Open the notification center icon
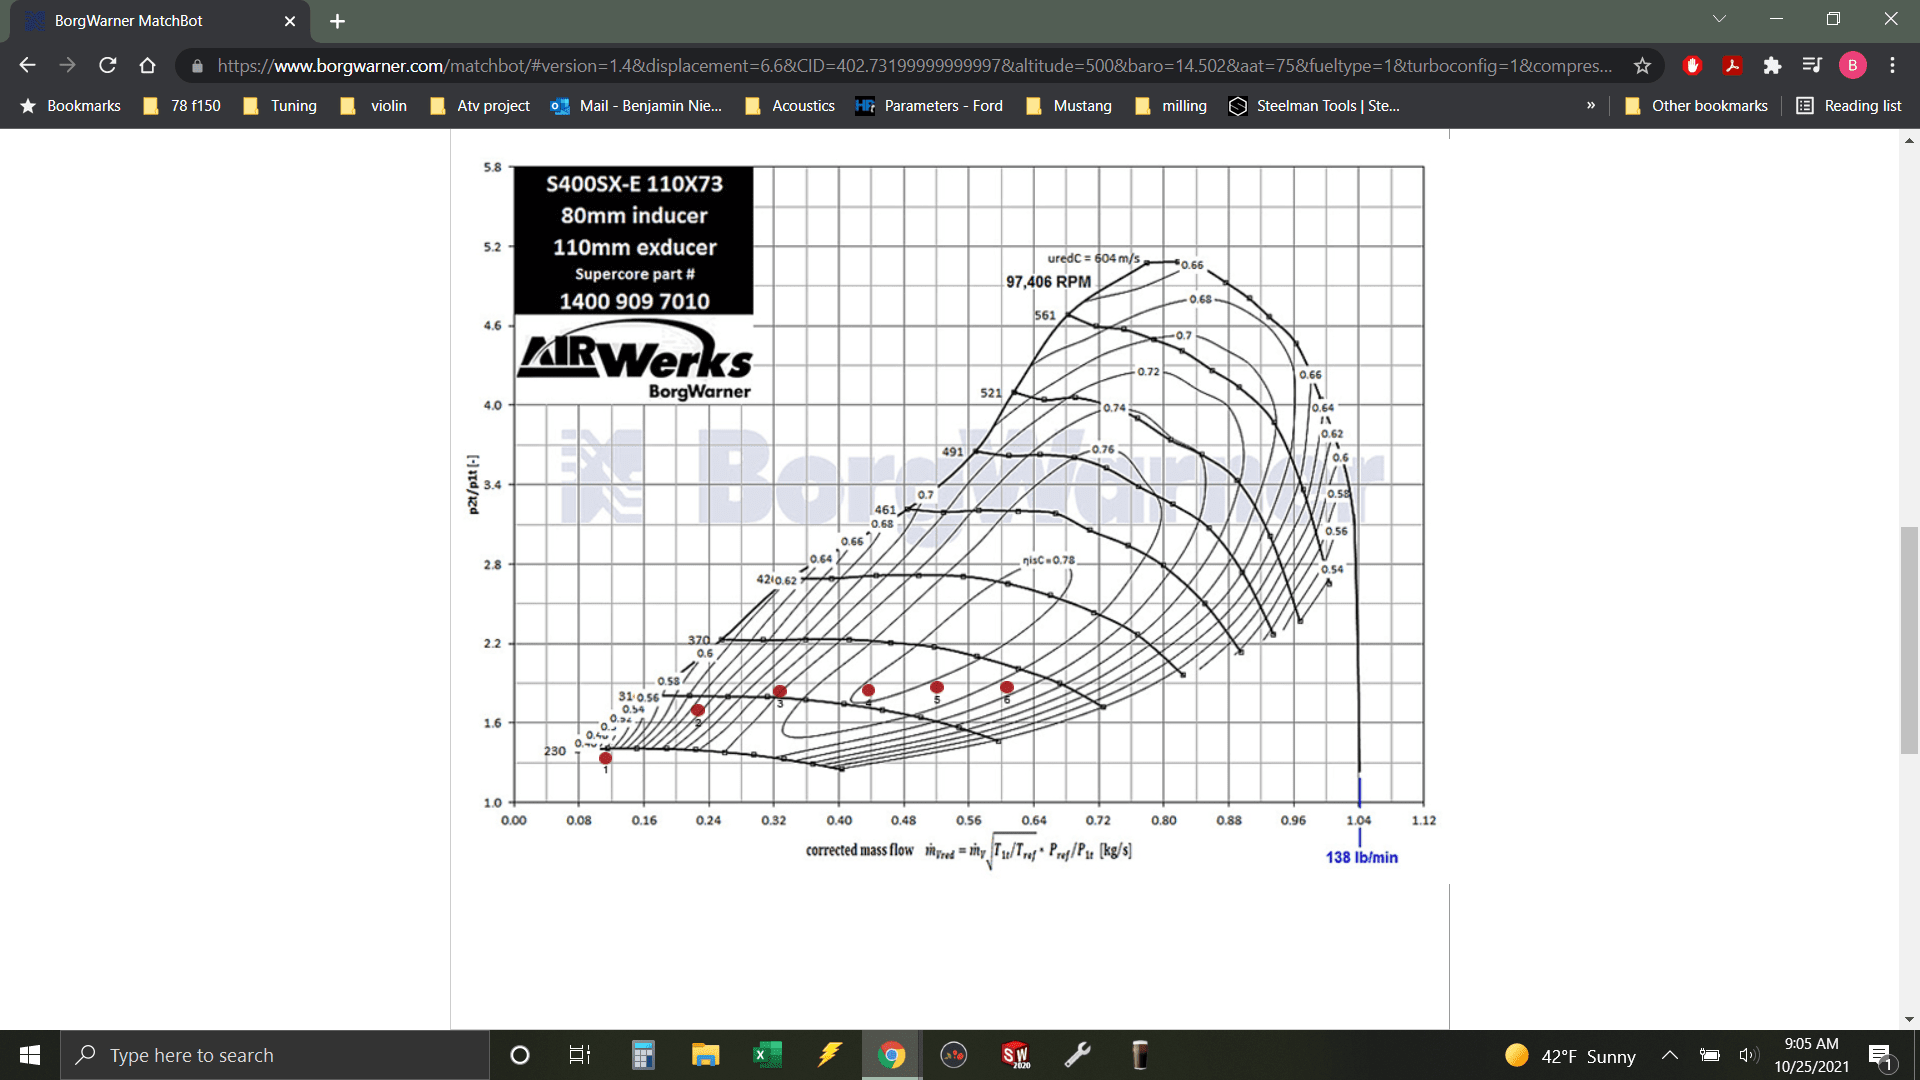Viewport: 1920px width, 1080px height. (1881, 1056)
